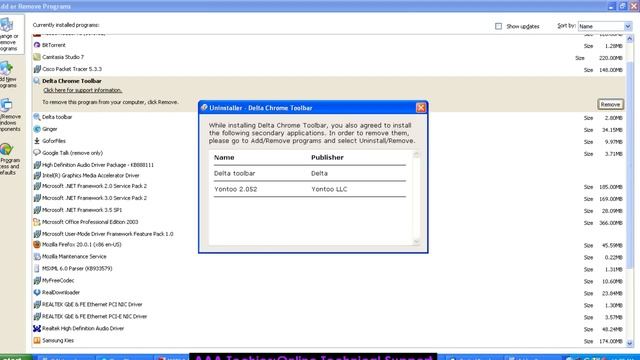The image size is (640, 360).
Task: Open Add/Remove Windows Components sidebar icon
Action: pos(6,105)
